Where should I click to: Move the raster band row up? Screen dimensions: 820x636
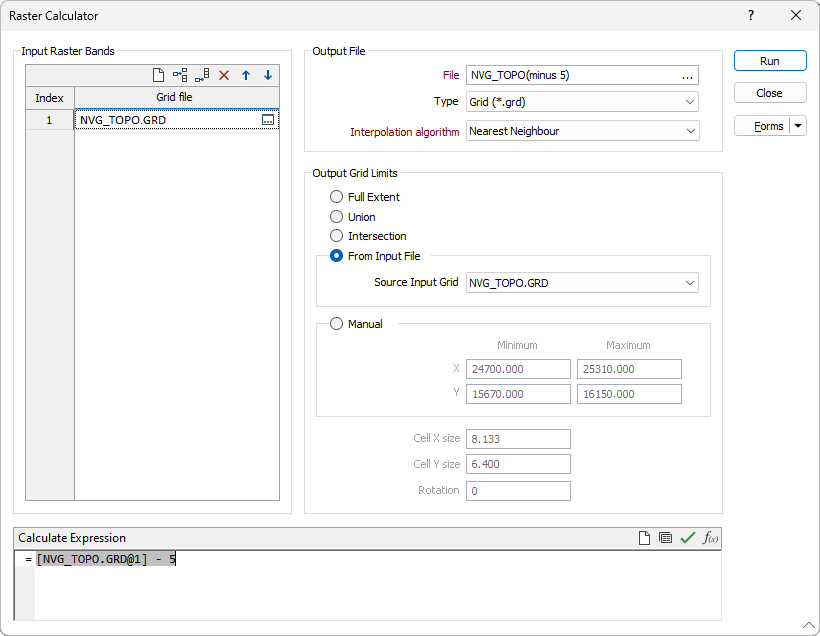tap(246, 75)
